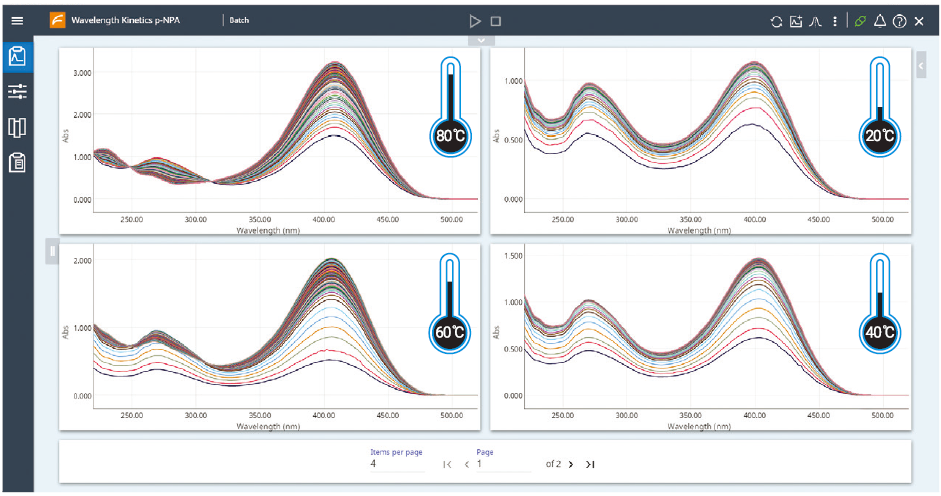This screenshot has width=941, height=496.
Task: Collapse the right side panel arrow
Action: (921, 65)
